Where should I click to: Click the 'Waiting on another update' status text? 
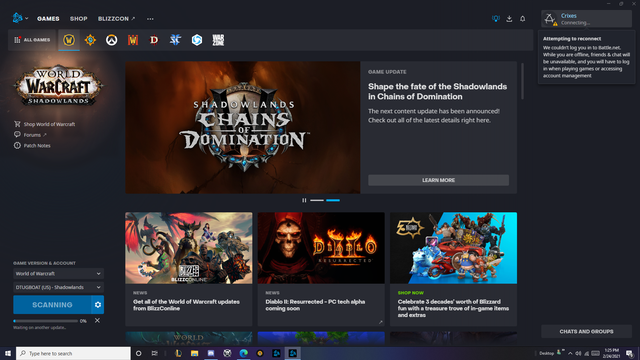(x=40, y=327)
